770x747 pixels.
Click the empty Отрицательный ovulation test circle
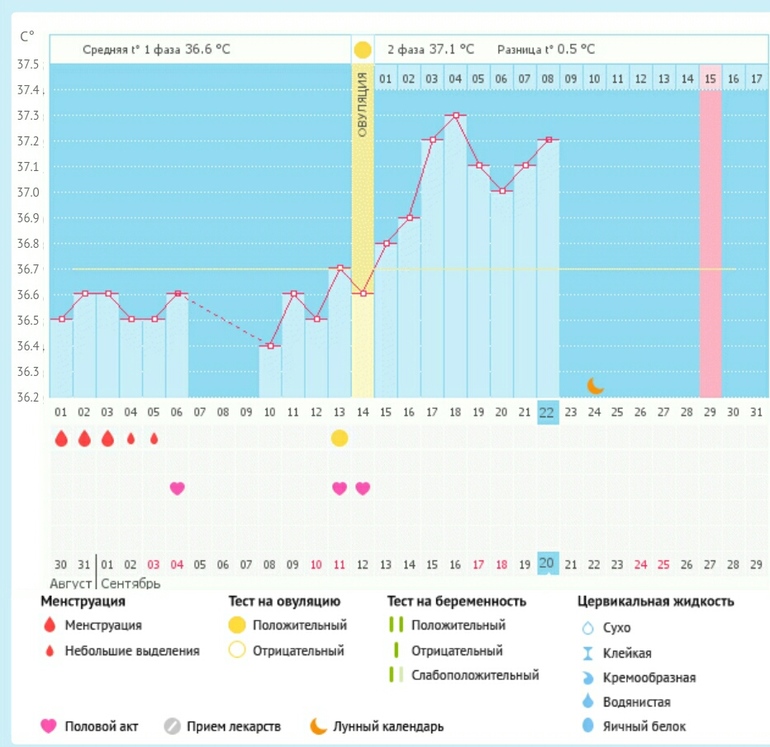click(238, 651)
